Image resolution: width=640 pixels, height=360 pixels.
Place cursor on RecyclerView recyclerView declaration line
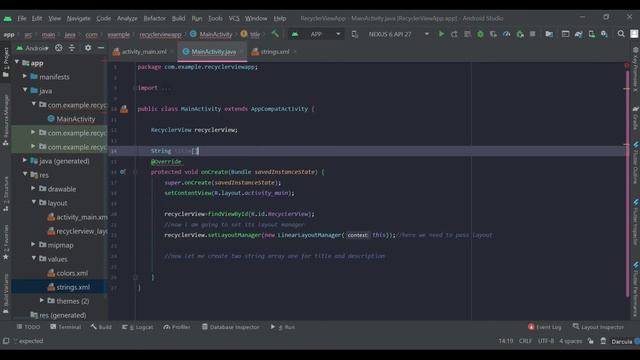[194, 130]
